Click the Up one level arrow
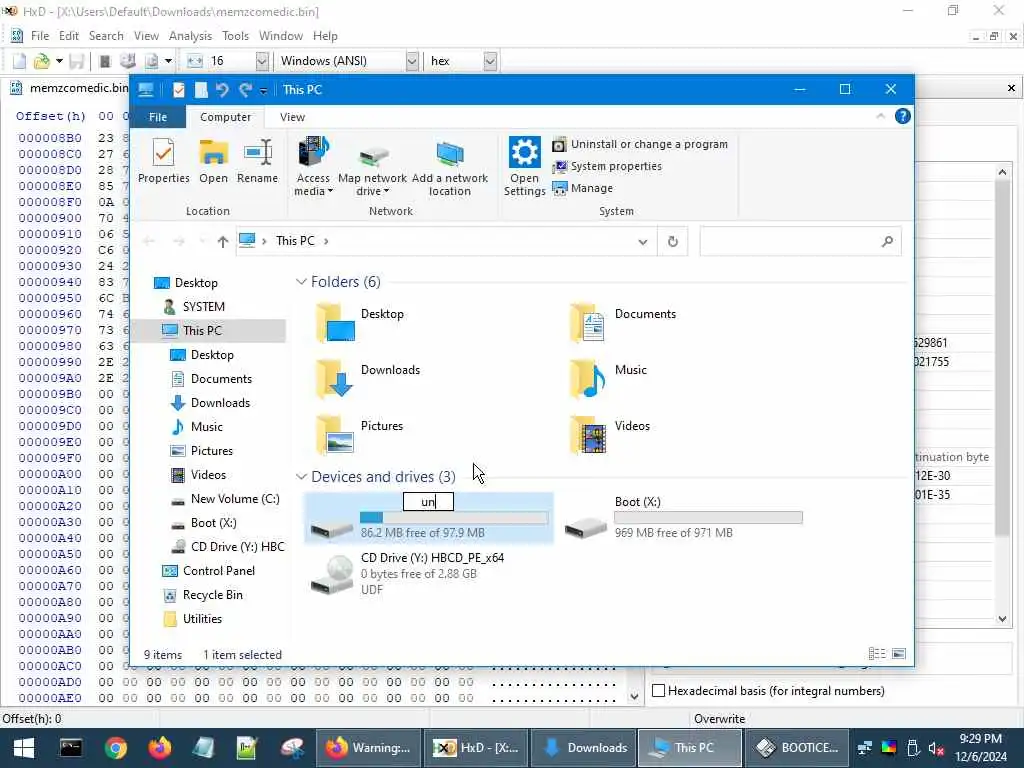 tap(222, 242)
